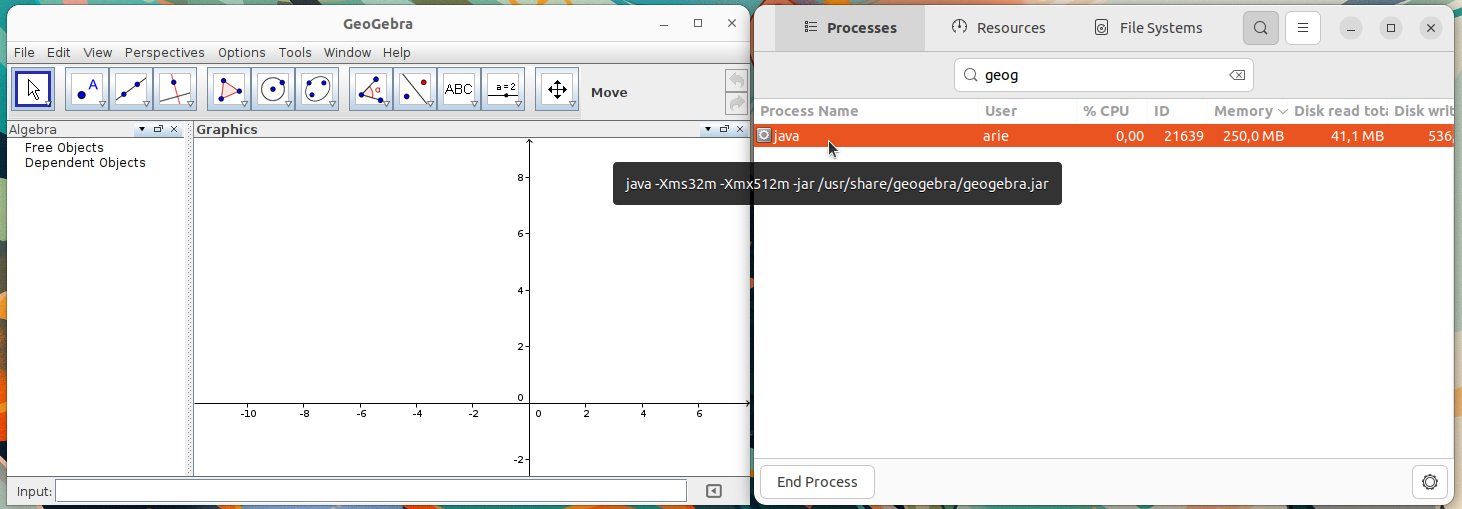Click the Redo arrow in GeoGebra
The image size is (1462, 509).
tap(737, 102)
